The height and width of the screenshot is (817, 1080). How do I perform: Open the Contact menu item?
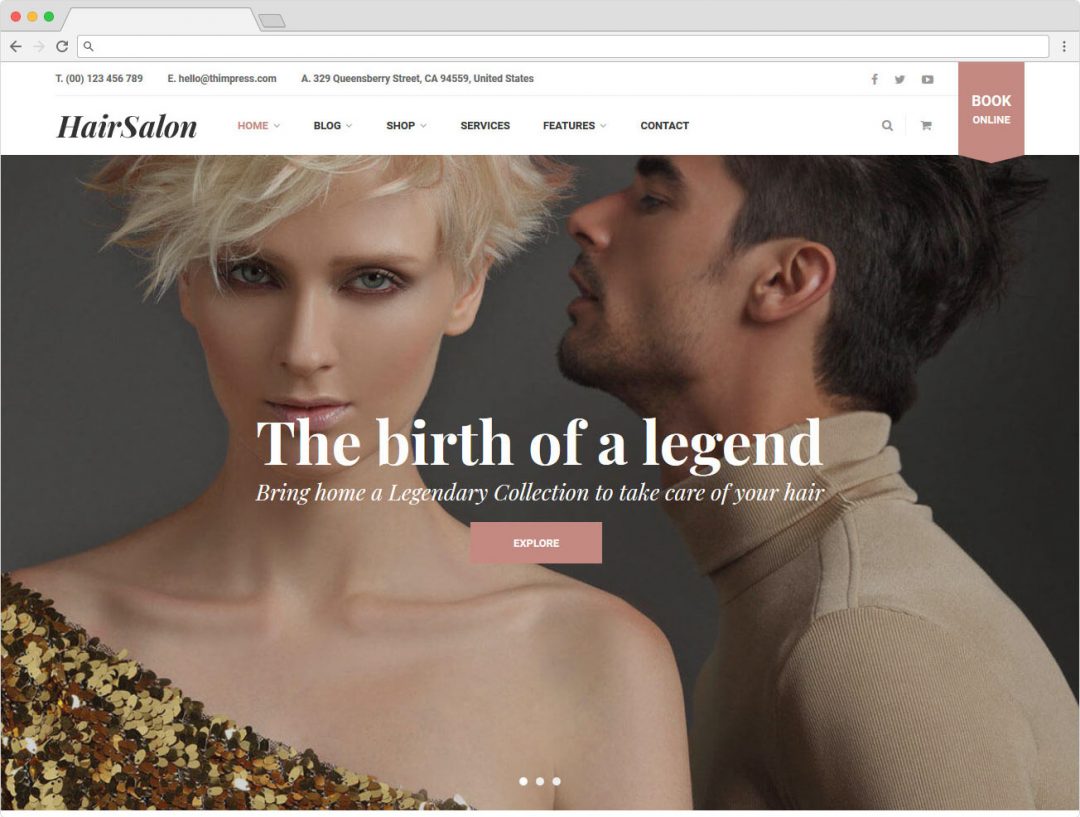click(665, 125)
